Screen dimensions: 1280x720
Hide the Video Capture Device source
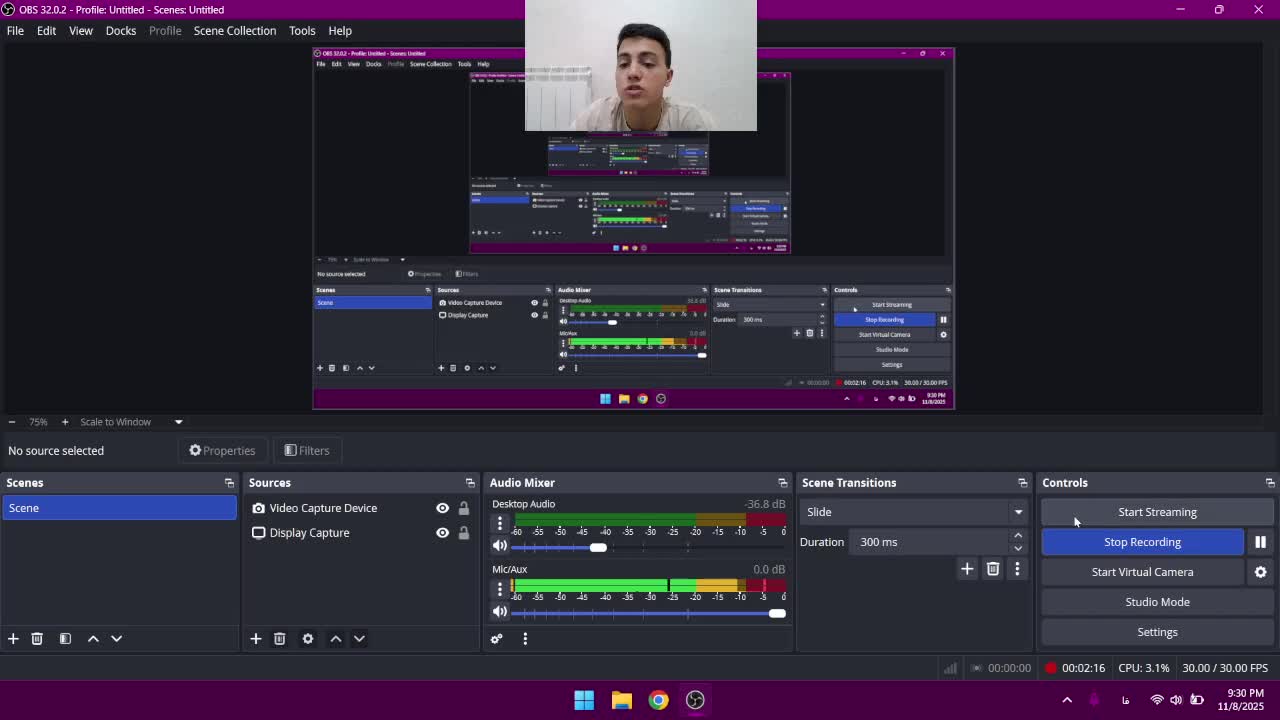(442, 508)
